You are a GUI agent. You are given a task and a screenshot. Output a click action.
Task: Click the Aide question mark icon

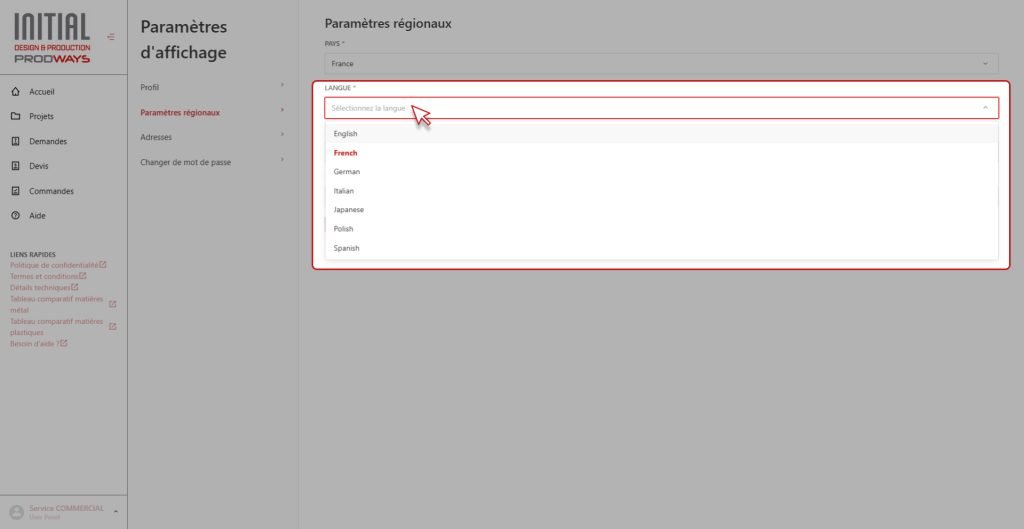coord(16,216)
